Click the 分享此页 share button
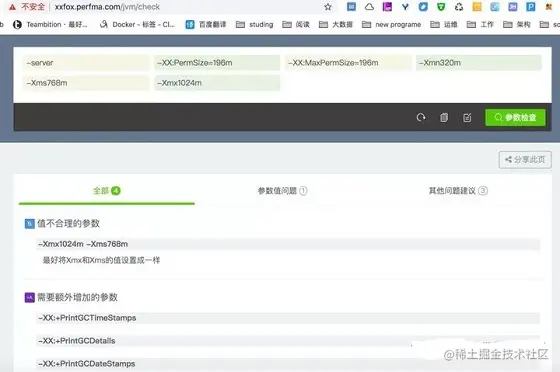This screenshot has width=560, height=372. 525,160
